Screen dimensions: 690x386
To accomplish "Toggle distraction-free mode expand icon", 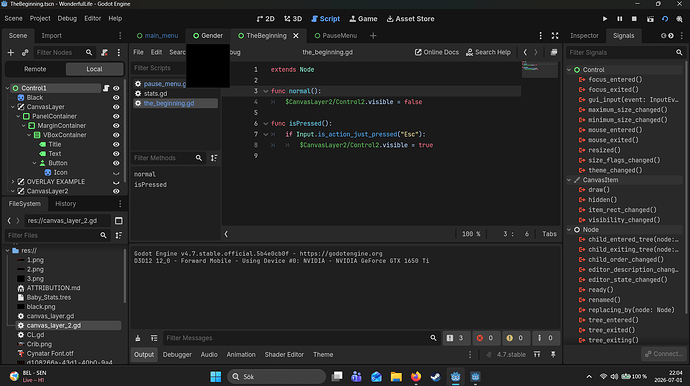I will [555, 36].
